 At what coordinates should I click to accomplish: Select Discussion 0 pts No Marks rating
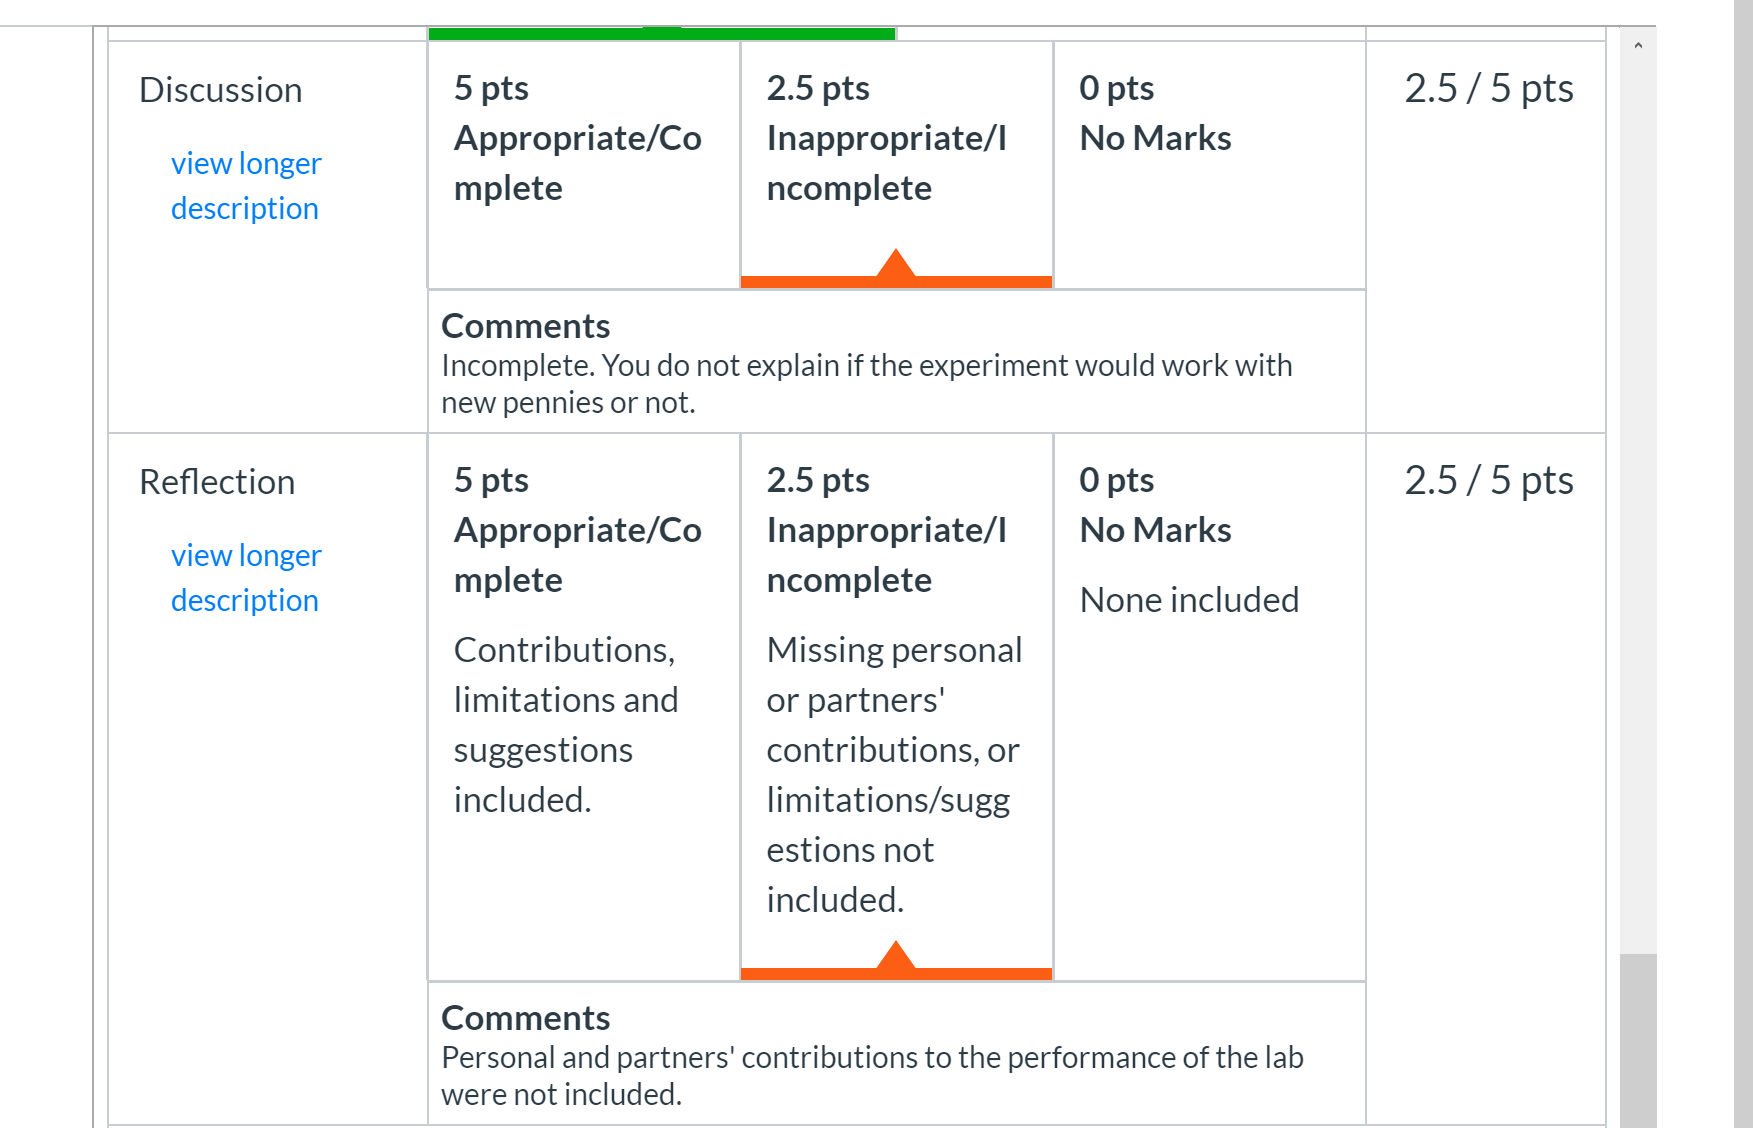1210,165
